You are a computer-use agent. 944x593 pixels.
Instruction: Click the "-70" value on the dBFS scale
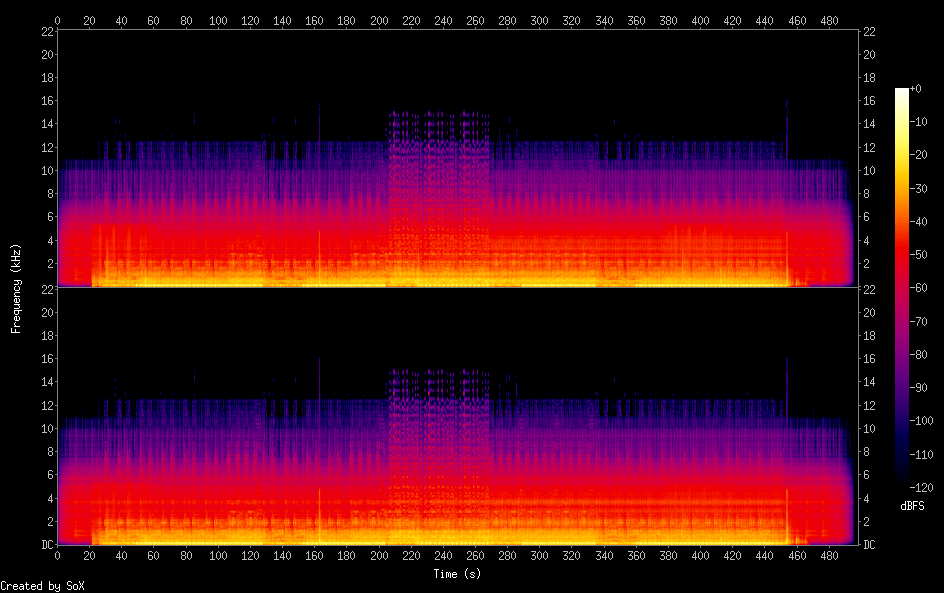(918, 321)
